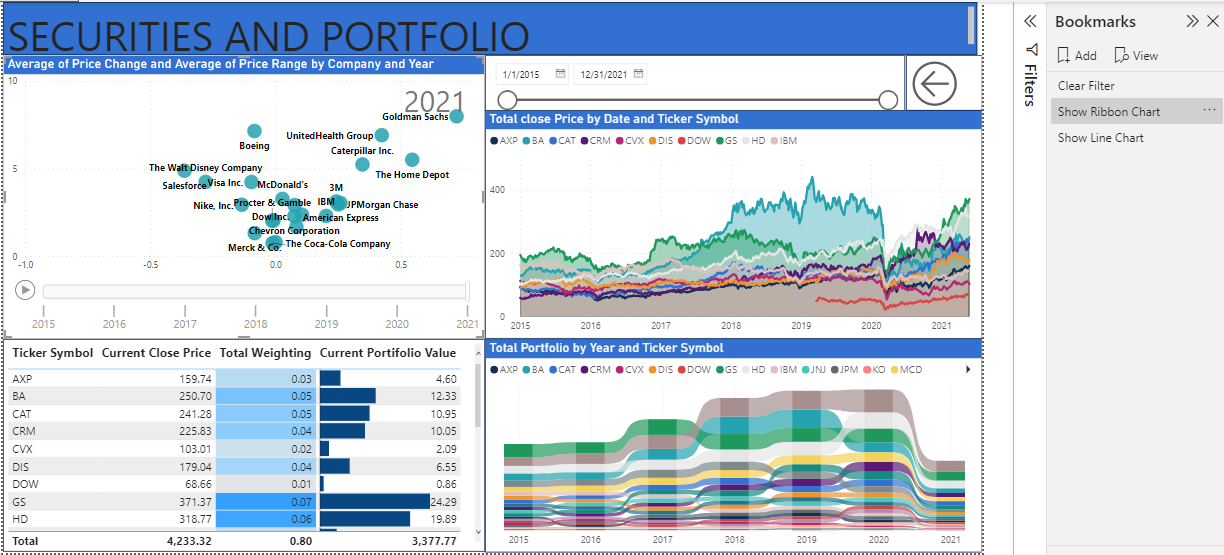Image resolution: width=1224 pixels, height=555 pixels.
Task: Select CAT legend in Total close Price chart
Action: 562,141
